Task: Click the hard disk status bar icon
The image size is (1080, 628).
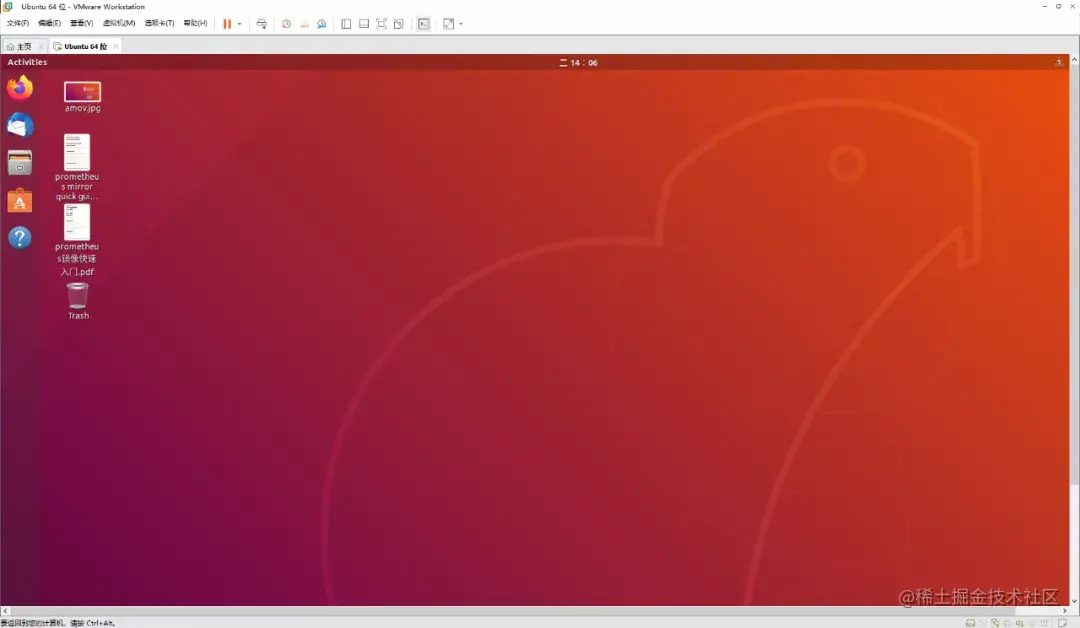Action: tap(970, 623)
